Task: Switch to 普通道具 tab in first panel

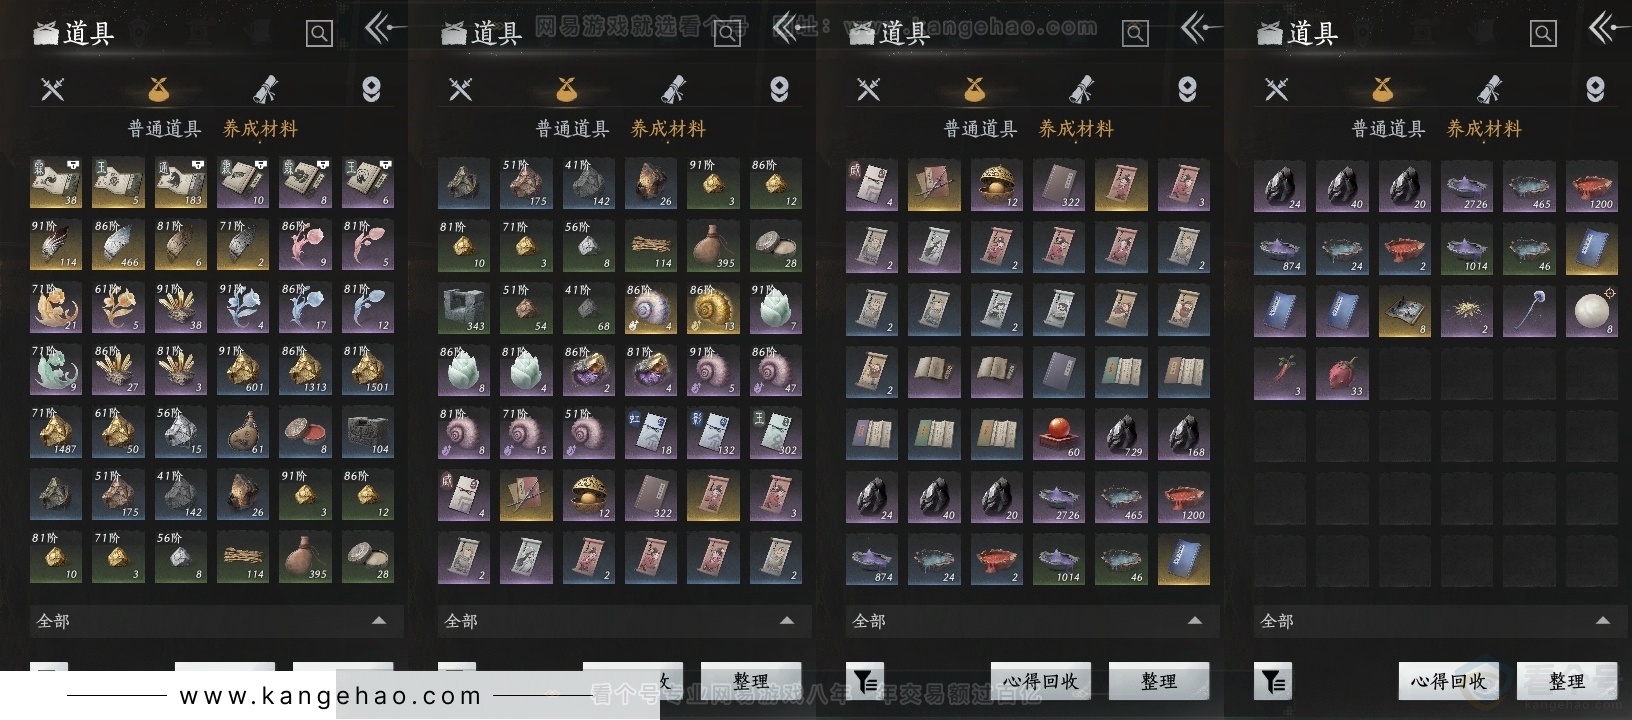Action: (x=164, y=129)
